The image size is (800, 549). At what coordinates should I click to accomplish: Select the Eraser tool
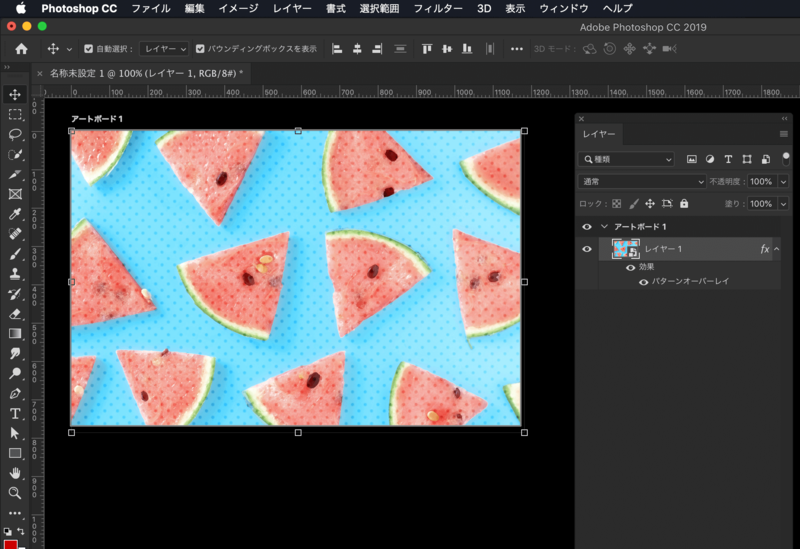point(15,314)
